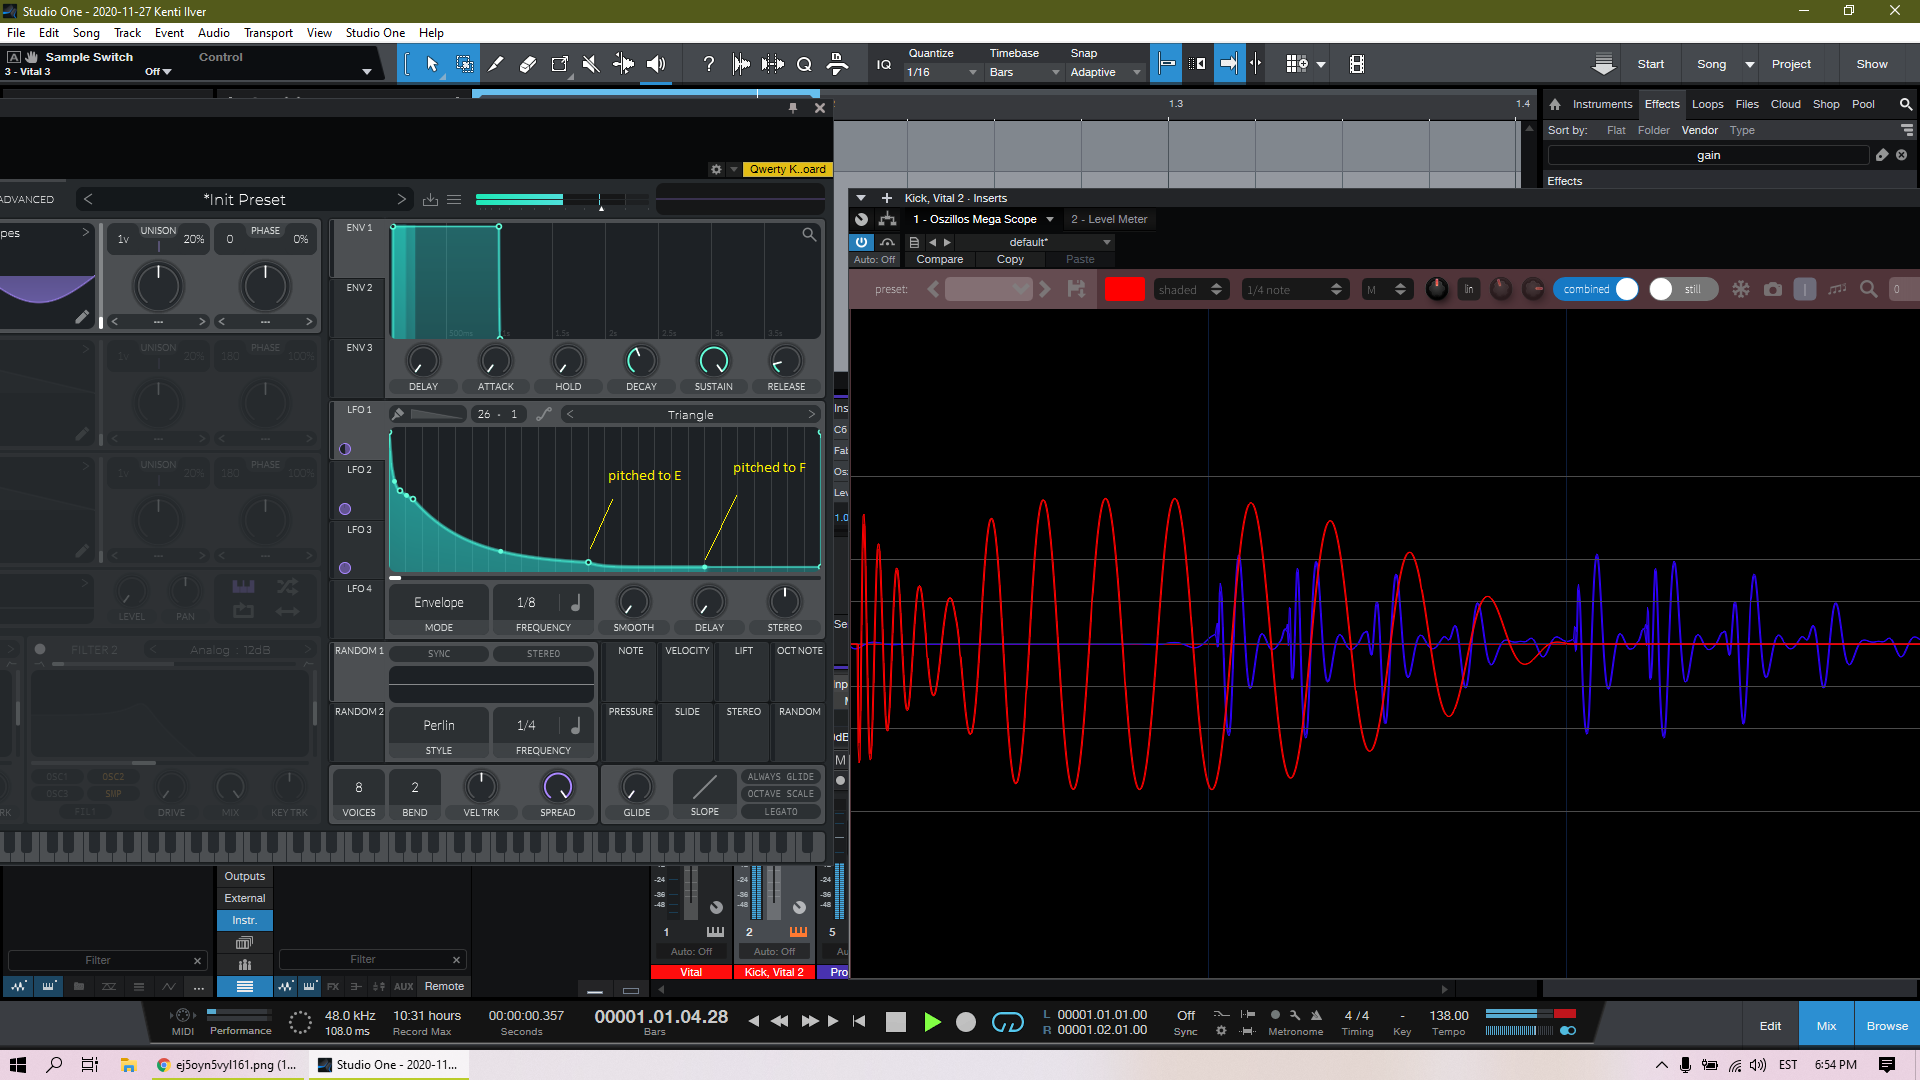The height and width of the screenshot is (1080, 1920).
Task: Expand the Oszillos Mega Scope insert dropdown
Action: (x=1050, y=219)
